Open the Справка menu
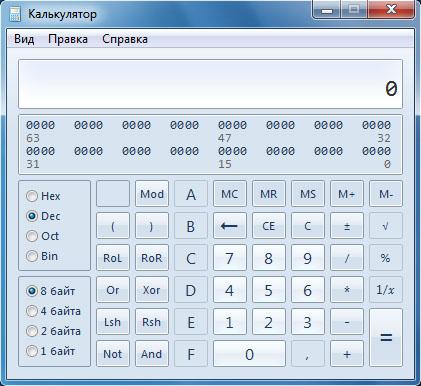This screenshot has width=421, height=386. point(125,39)
